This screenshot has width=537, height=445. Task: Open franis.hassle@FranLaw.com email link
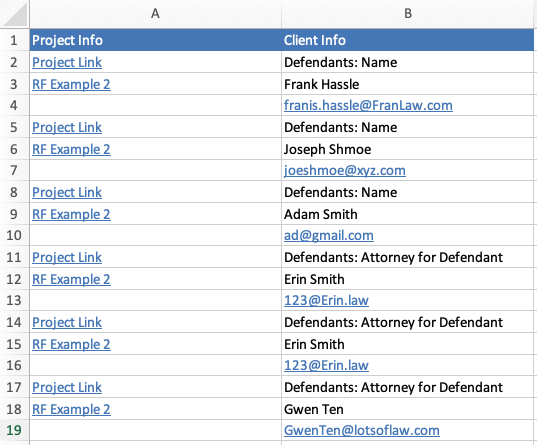(x=368, y=105)
